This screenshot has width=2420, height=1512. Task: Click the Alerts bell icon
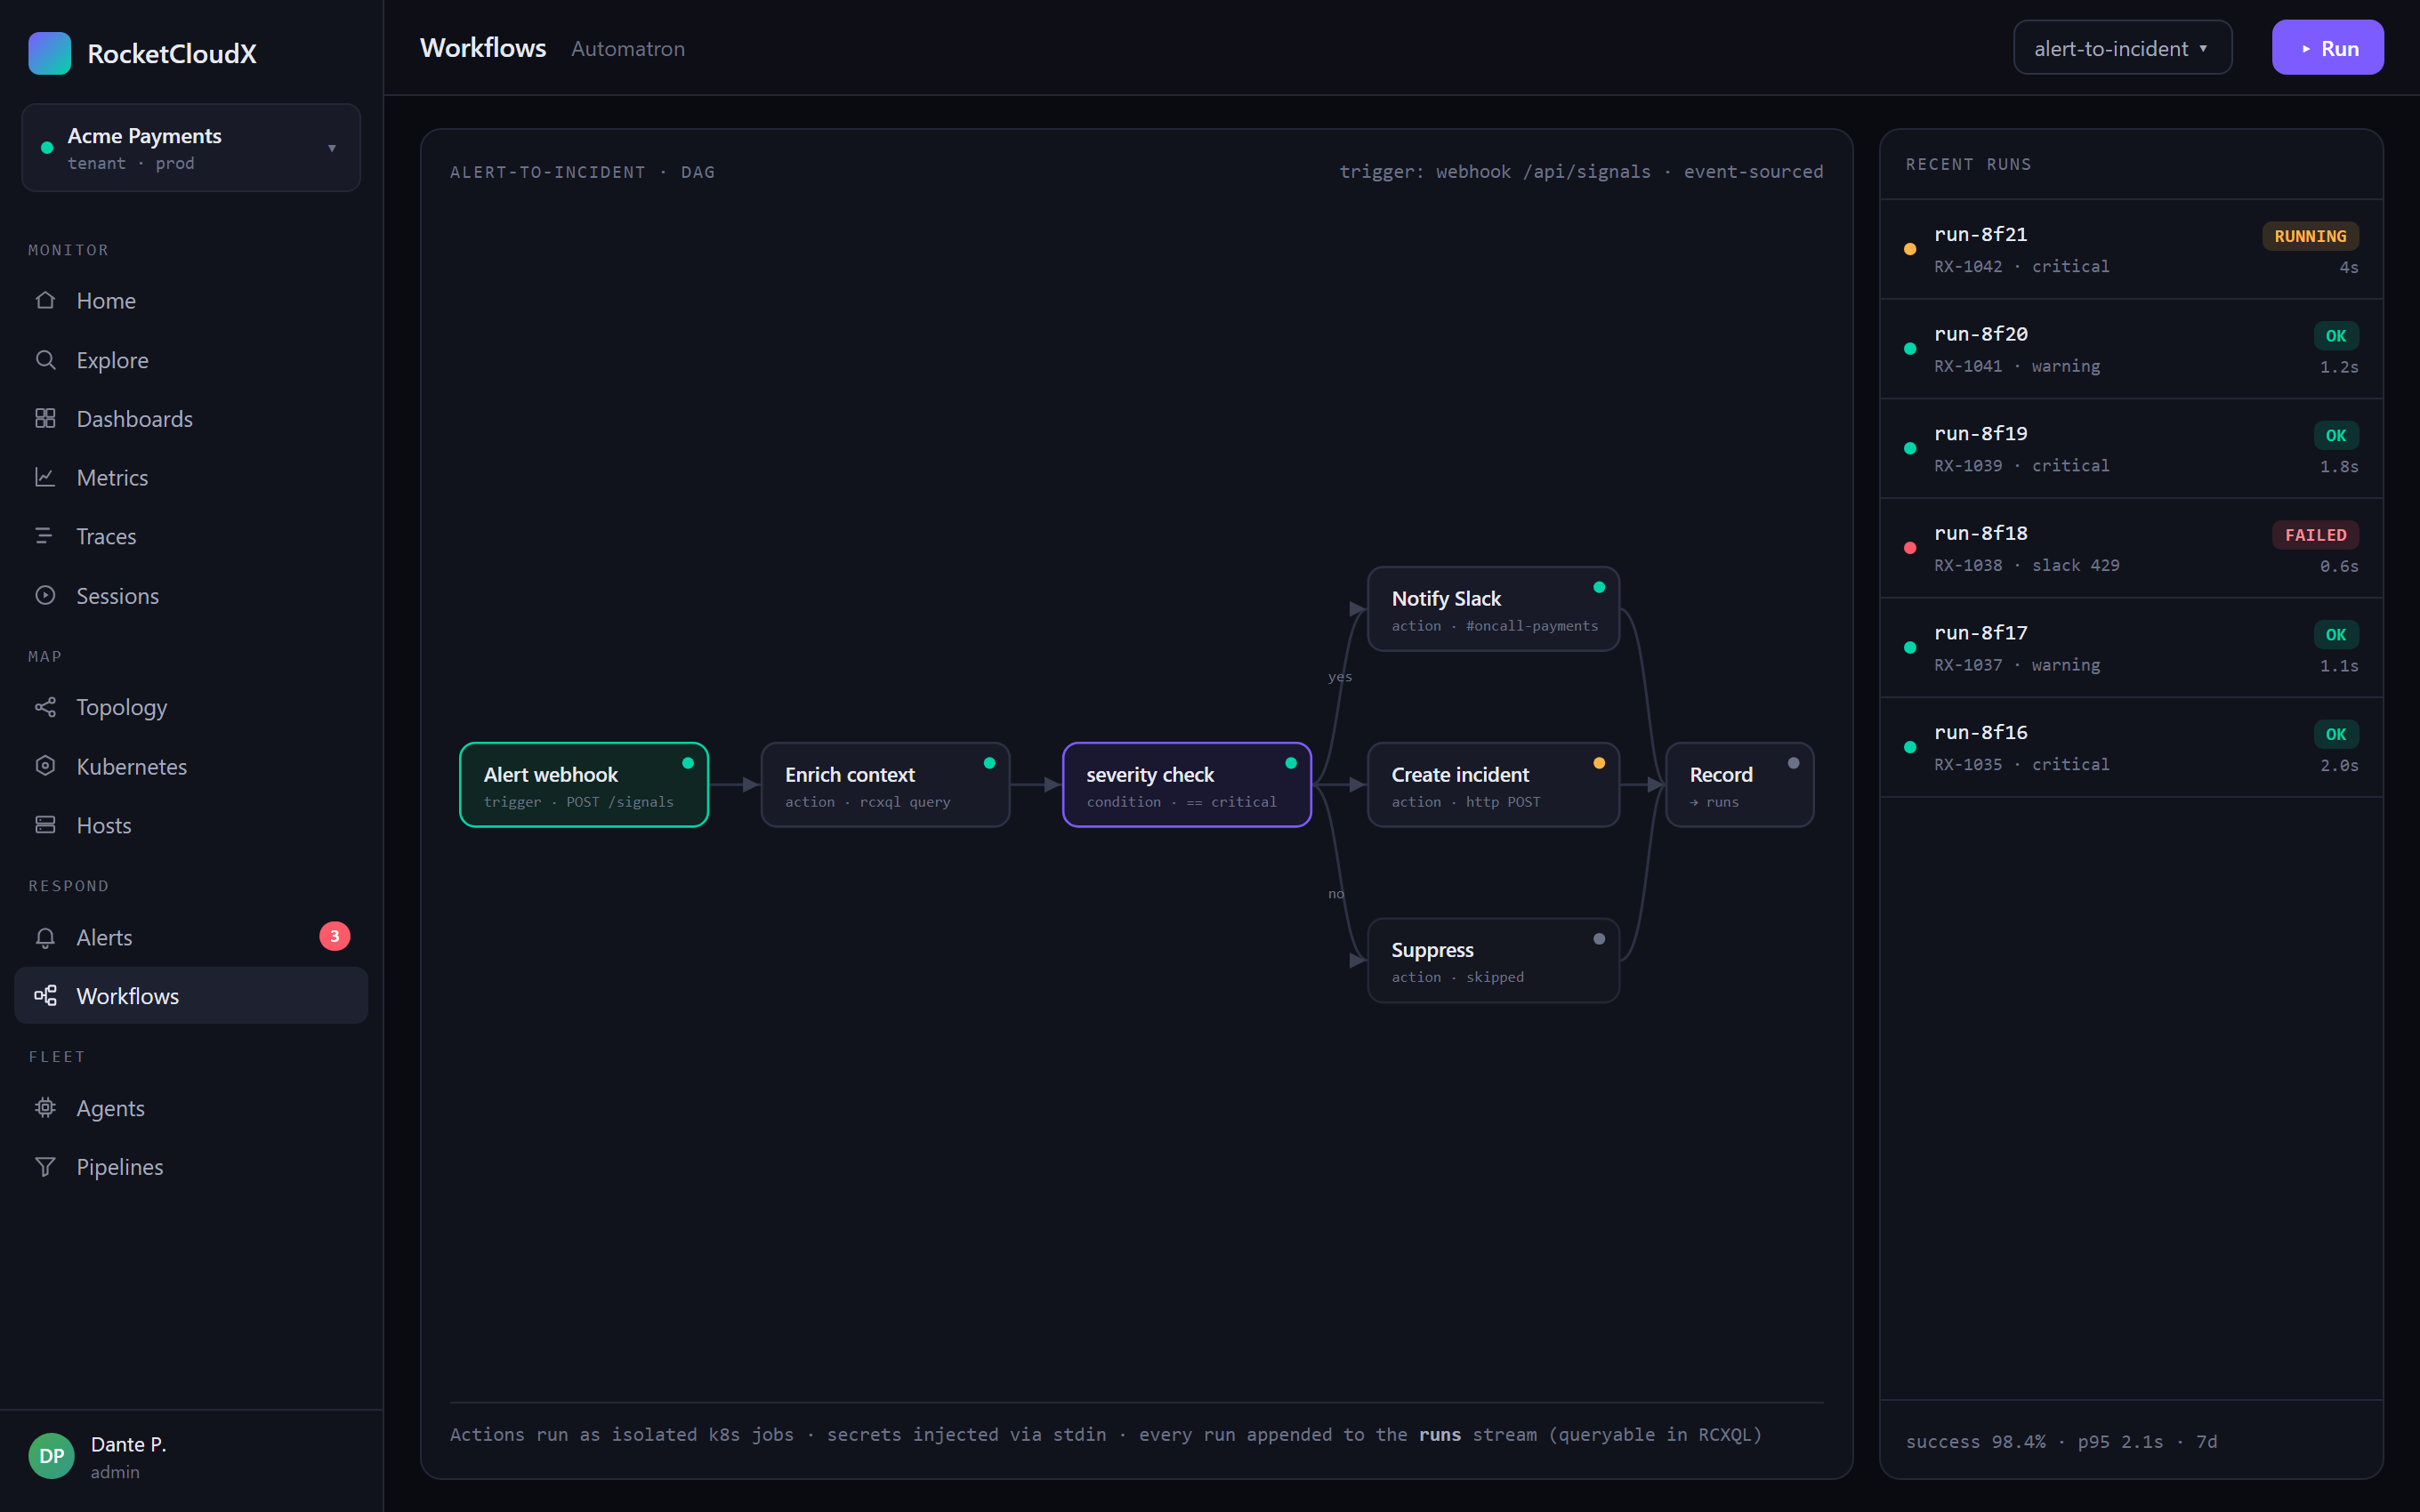45,937
